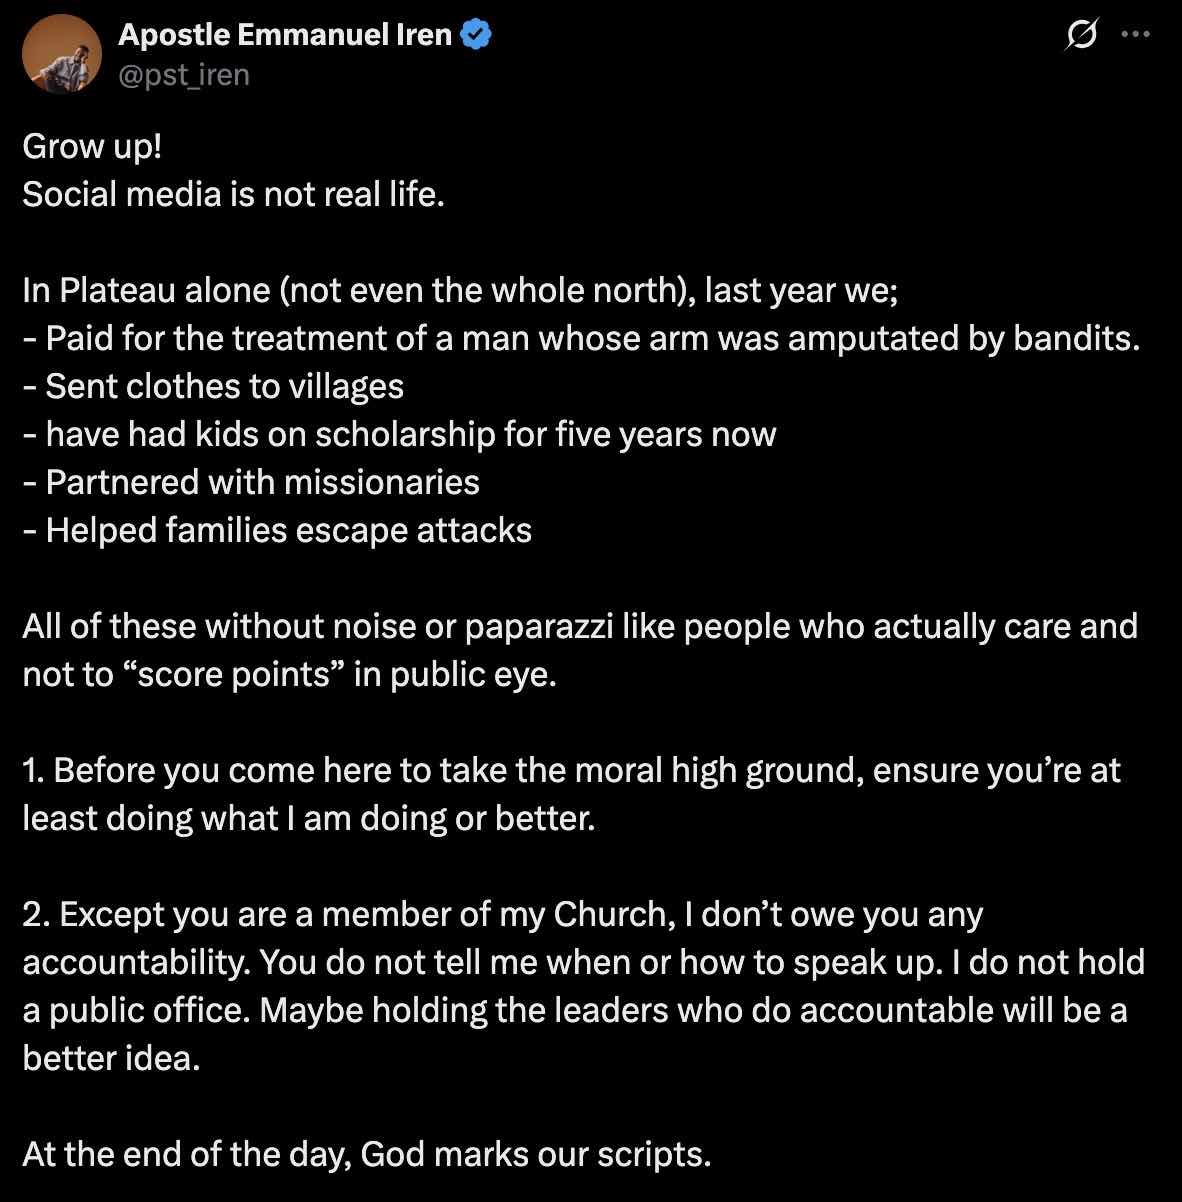
Task: Click point 1 about moral high ground
Action: tap(571, 771)
